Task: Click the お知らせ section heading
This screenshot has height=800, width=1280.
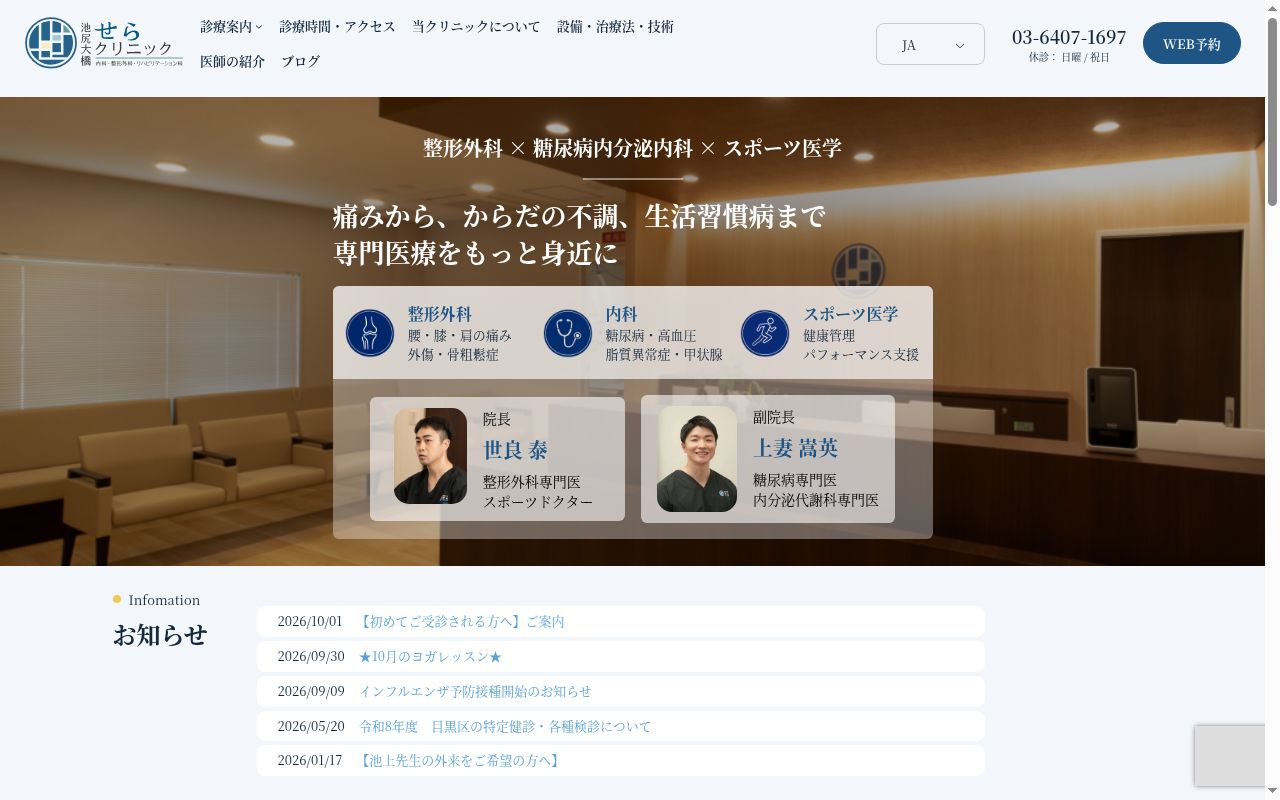Action: click(160, 634)
